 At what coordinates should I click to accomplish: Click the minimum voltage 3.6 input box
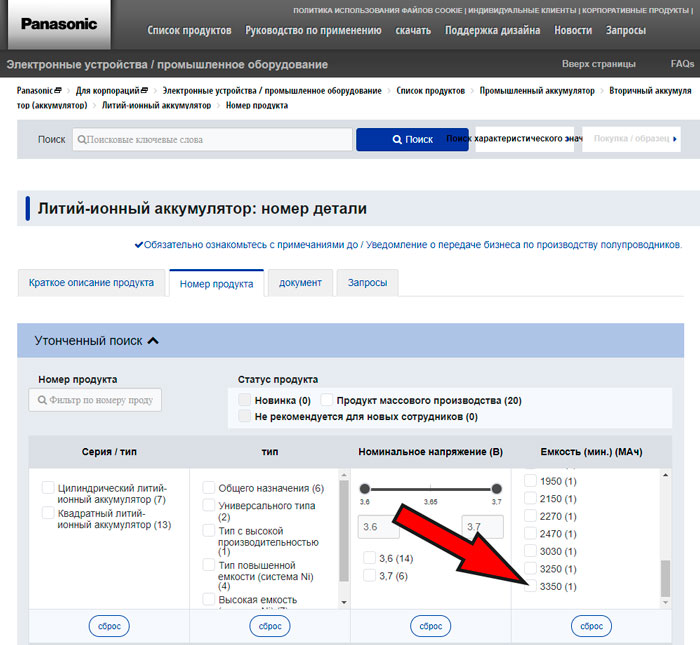pyautogui.click(x=379, y=527)
